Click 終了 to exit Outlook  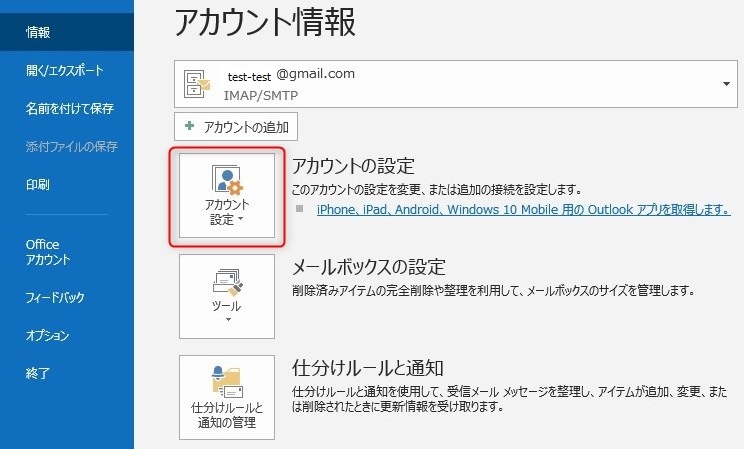pyautogui.click(x=38, y=373)
